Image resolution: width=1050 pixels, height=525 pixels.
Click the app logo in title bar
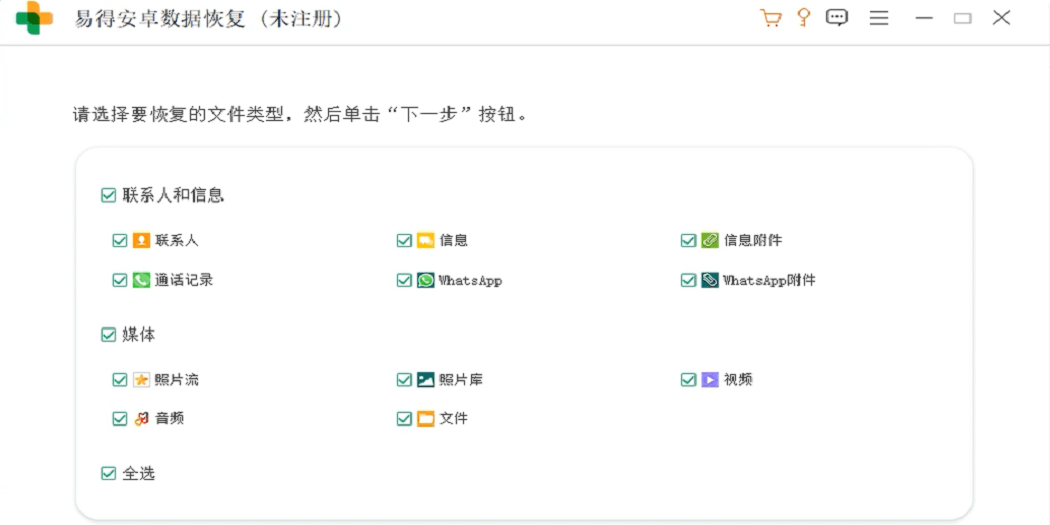35,18
